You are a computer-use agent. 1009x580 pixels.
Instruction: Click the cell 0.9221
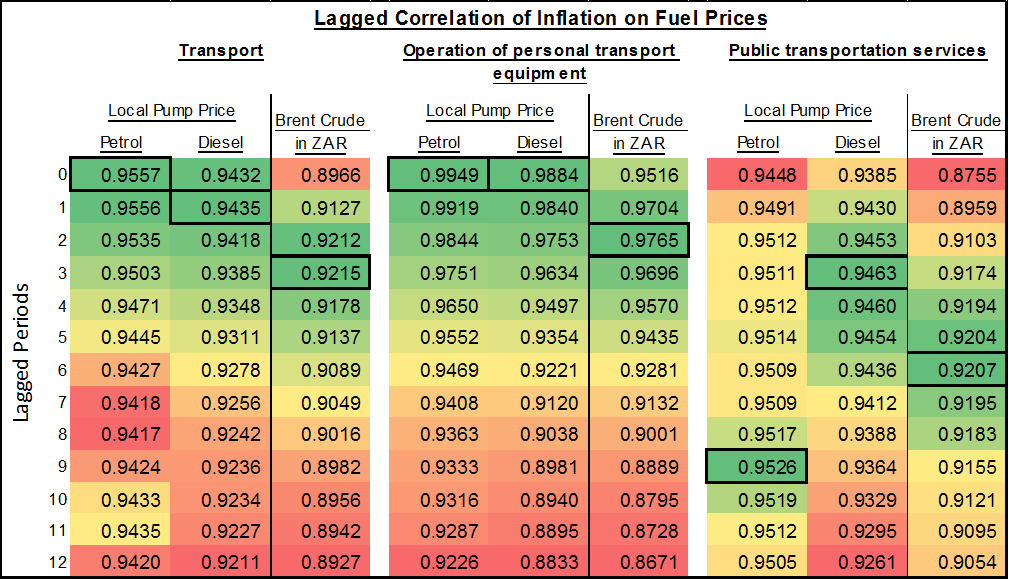point(539,370)
